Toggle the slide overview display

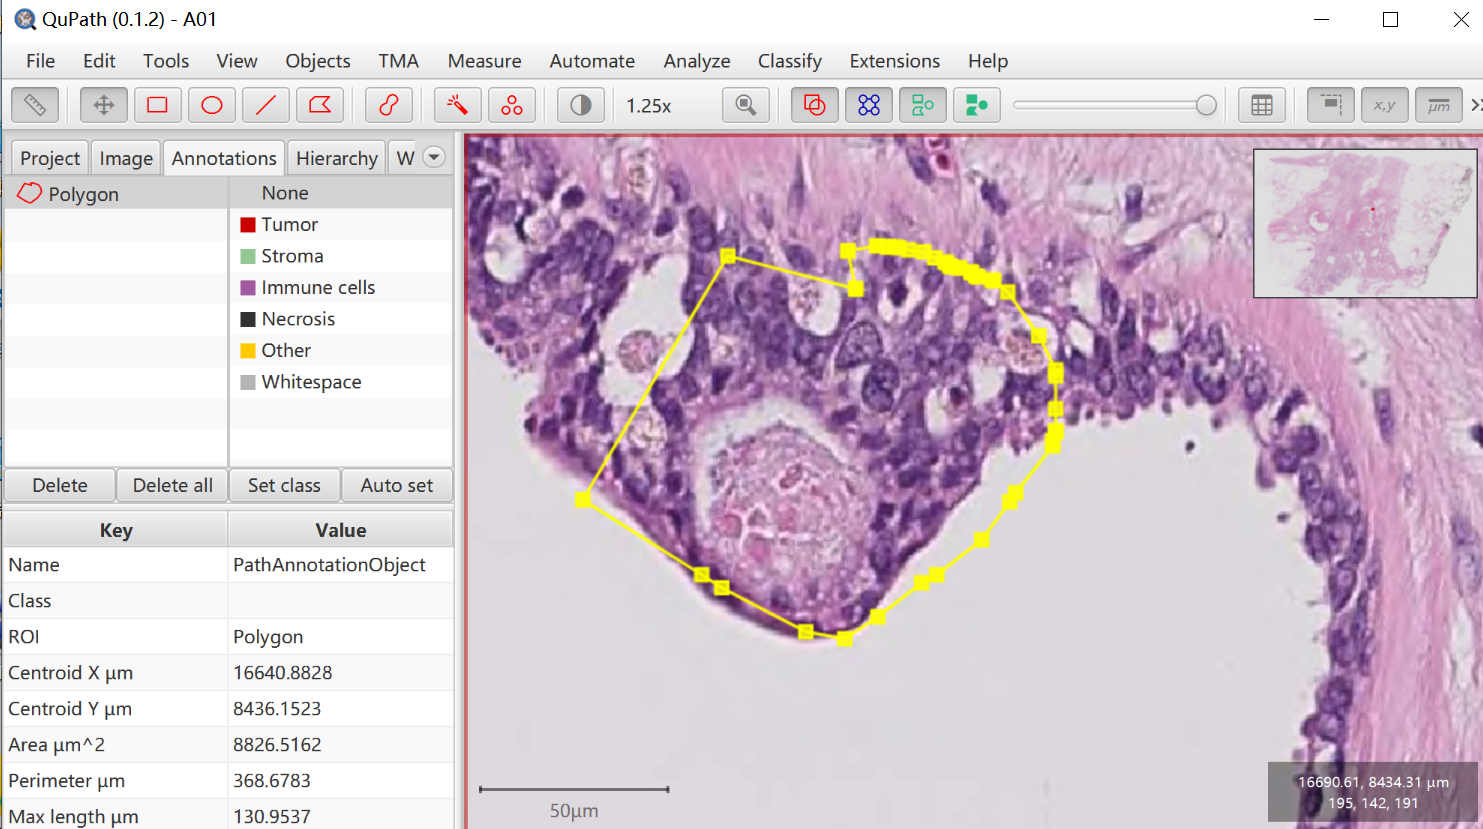1331,105
